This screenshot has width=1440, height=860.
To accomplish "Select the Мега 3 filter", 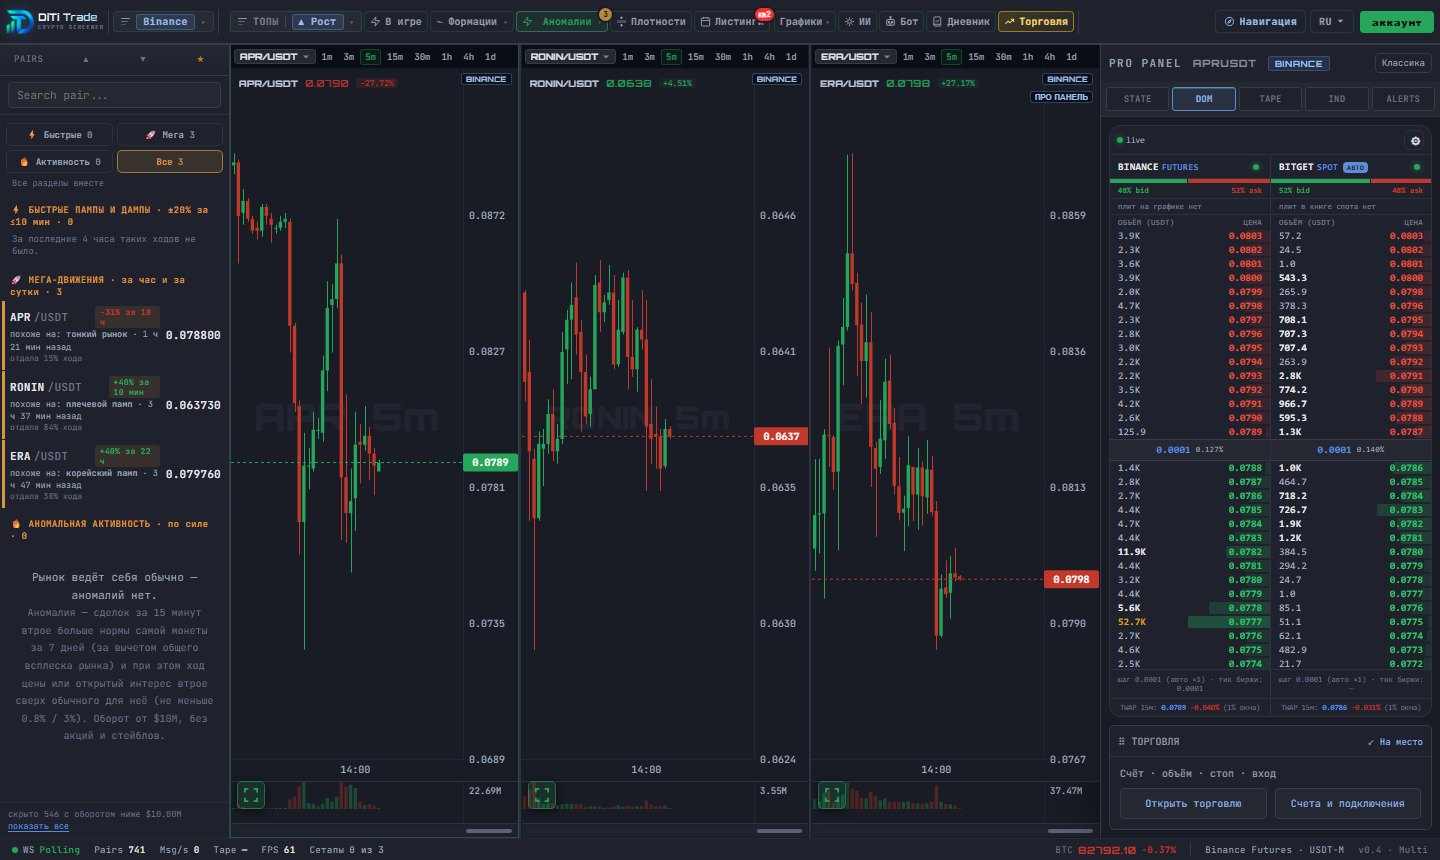I will pos(170,134).
